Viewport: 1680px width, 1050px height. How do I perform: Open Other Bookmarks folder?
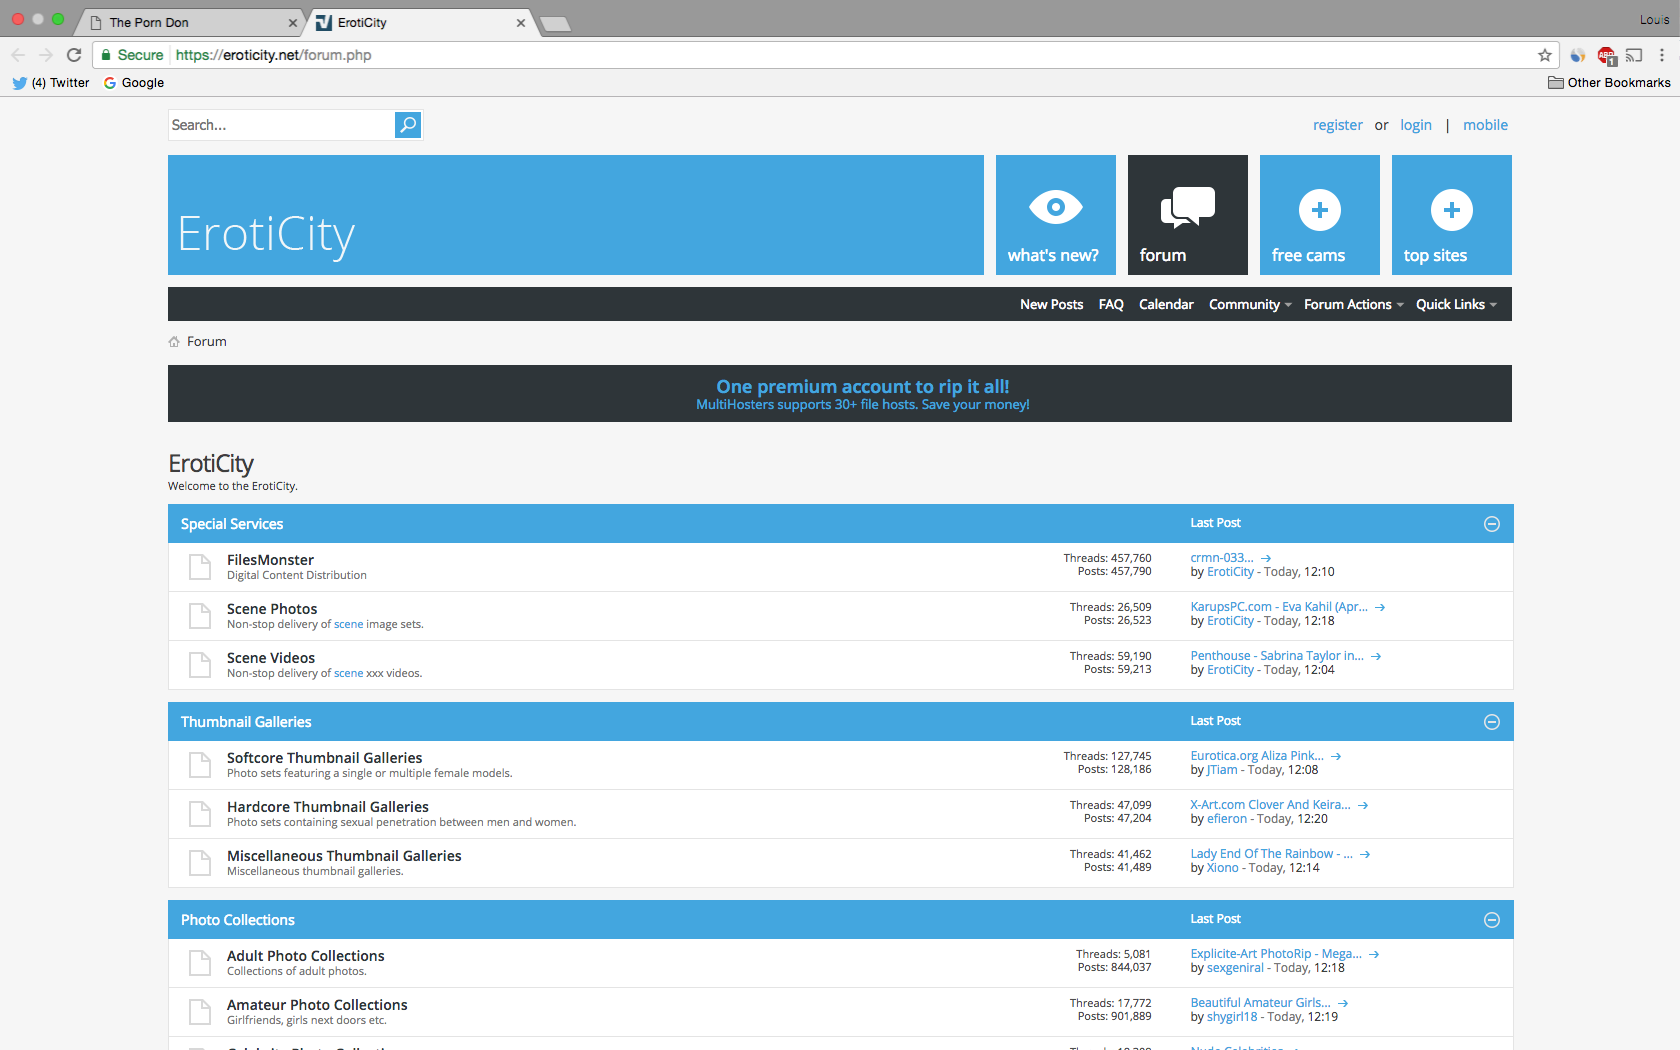(x=1609, y=83)
